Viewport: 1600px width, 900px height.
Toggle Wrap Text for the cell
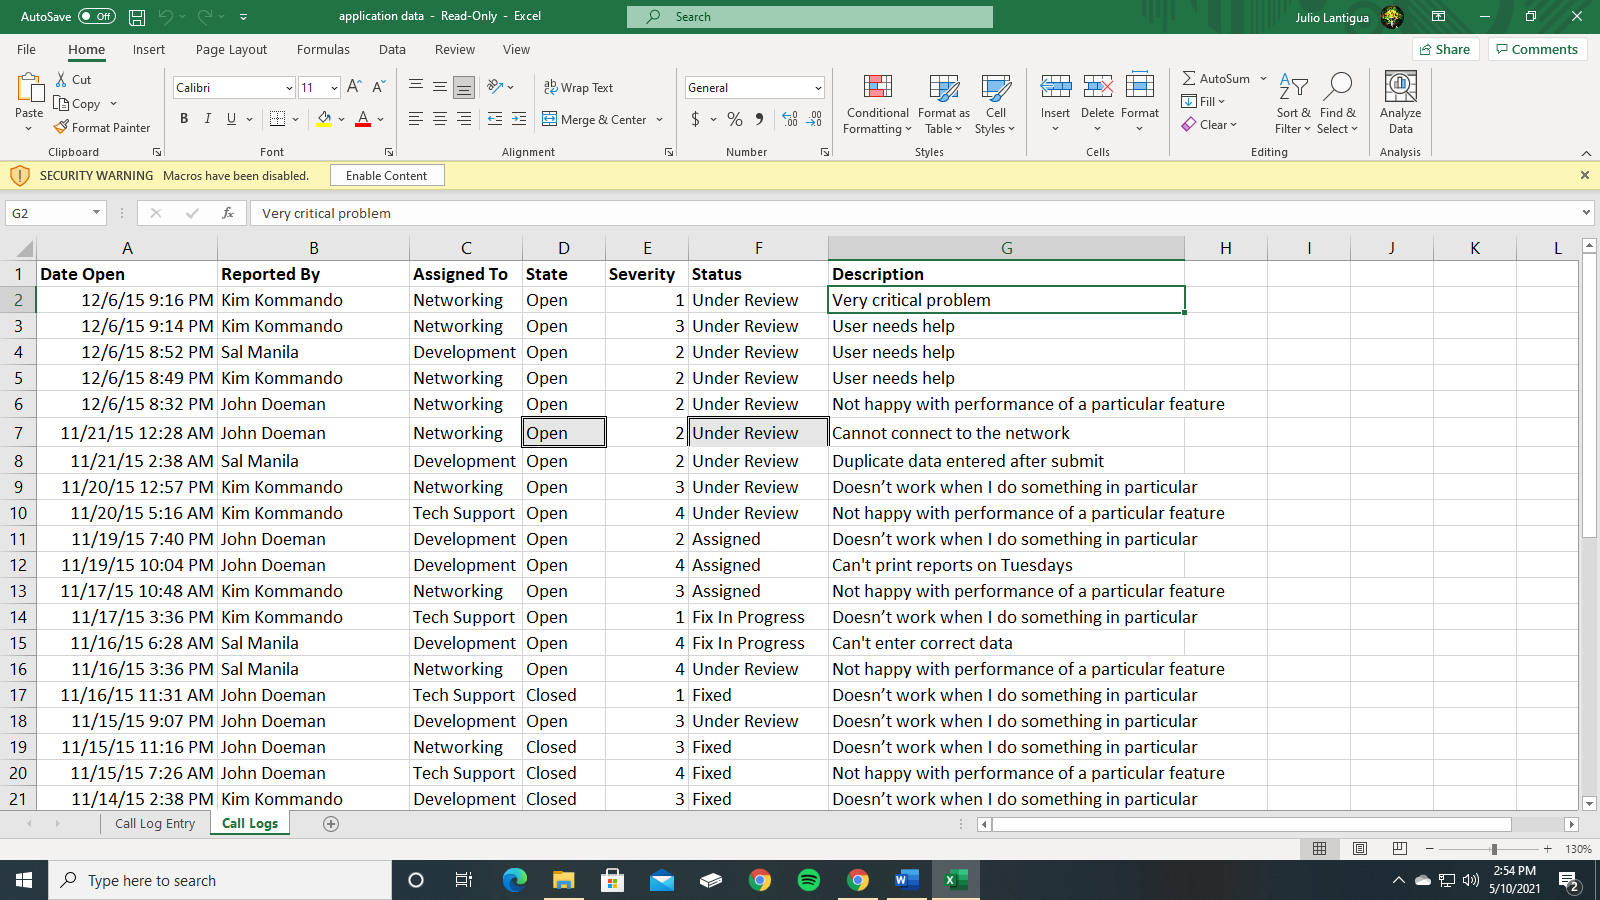click(578, 88)
